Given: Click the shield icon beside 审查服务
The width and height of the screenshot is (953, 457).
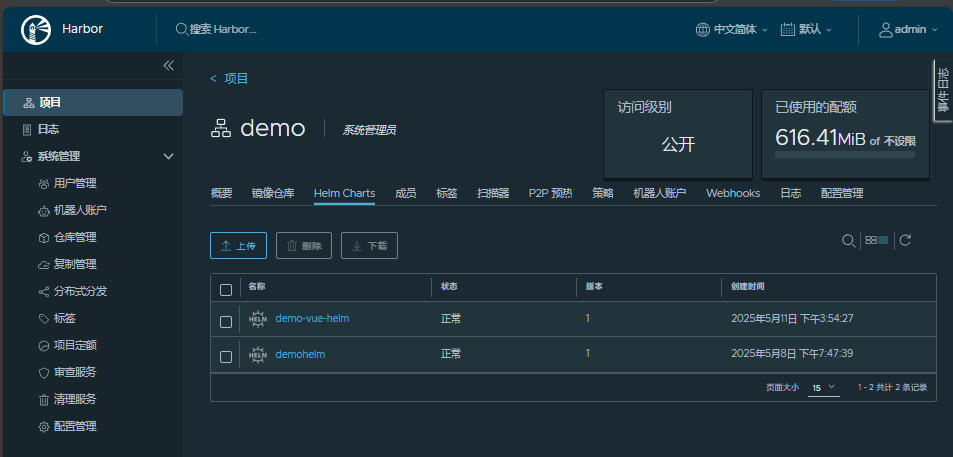Looking at the screenshot, I should [44, 373].
